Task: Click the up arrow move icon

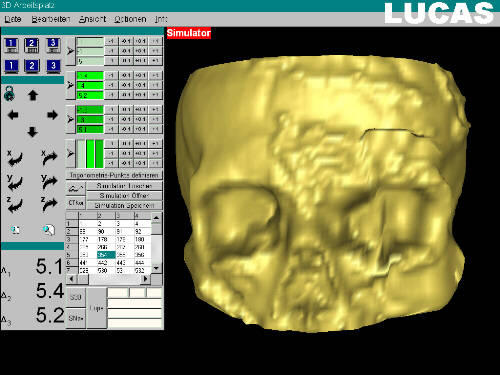Action: [33, 95]
